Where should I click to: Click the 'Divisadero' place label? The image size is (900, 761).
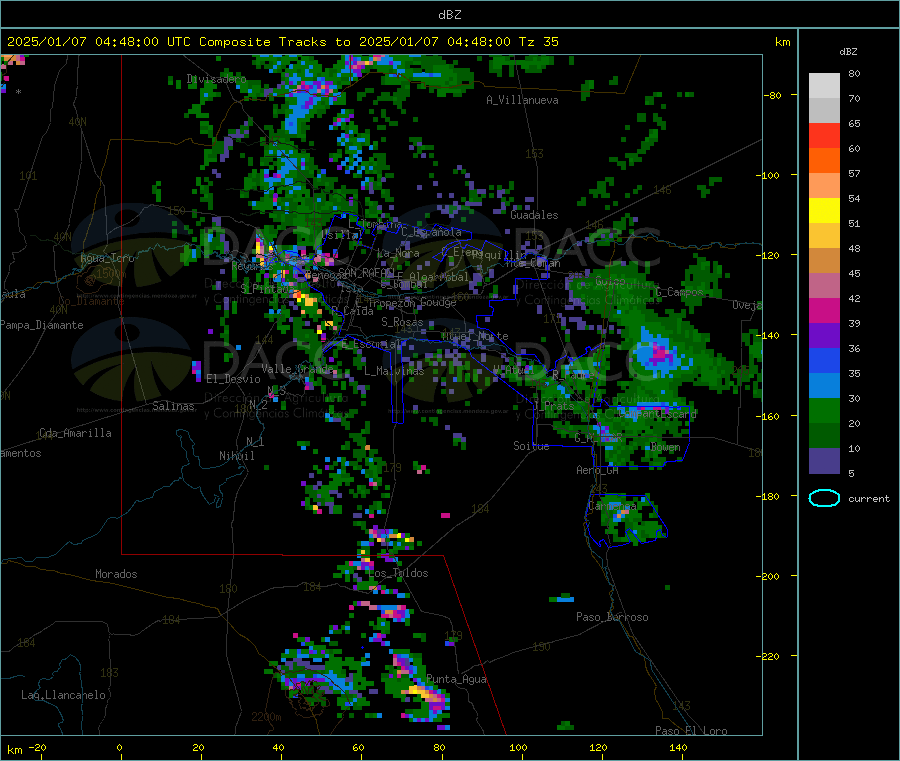click(x=216, y=79)
